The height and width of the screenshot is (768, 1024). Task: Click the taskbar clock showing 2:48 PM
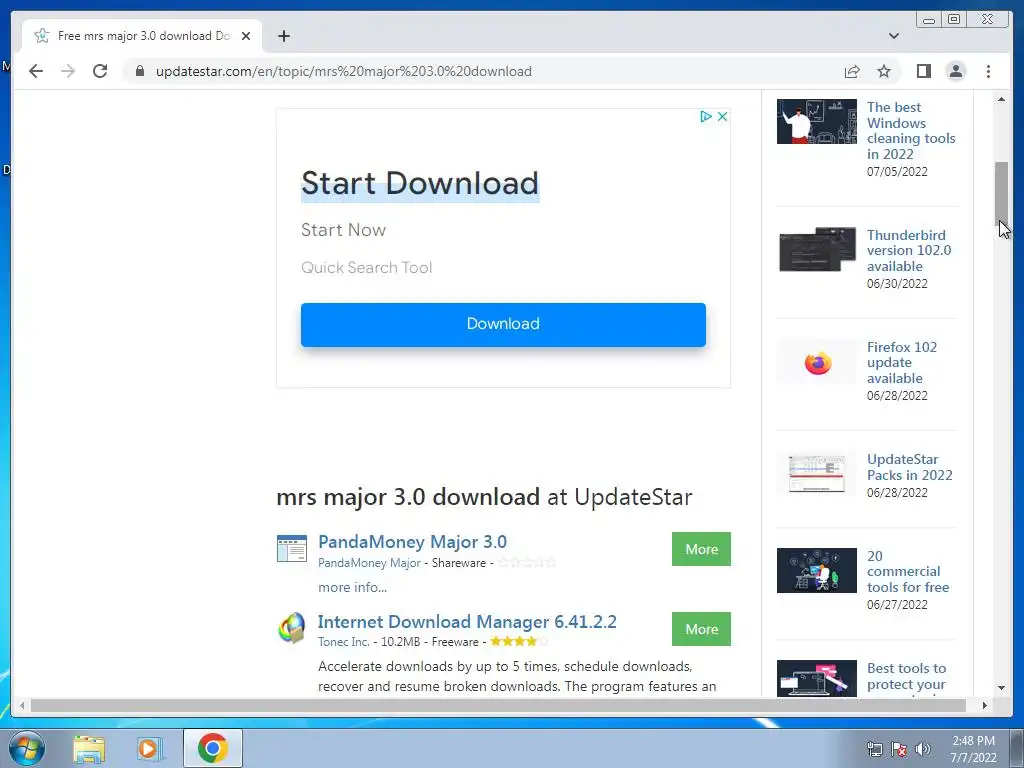[x=973, y=749]
